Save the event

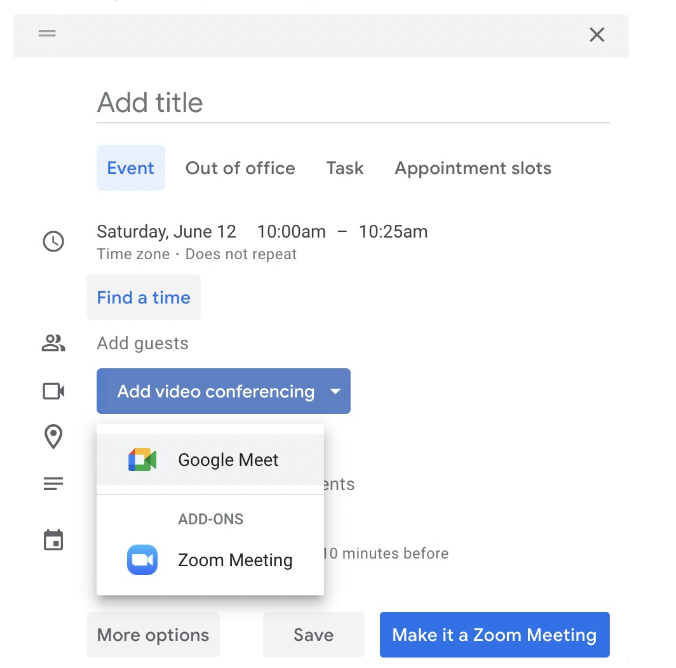[313, 634]
